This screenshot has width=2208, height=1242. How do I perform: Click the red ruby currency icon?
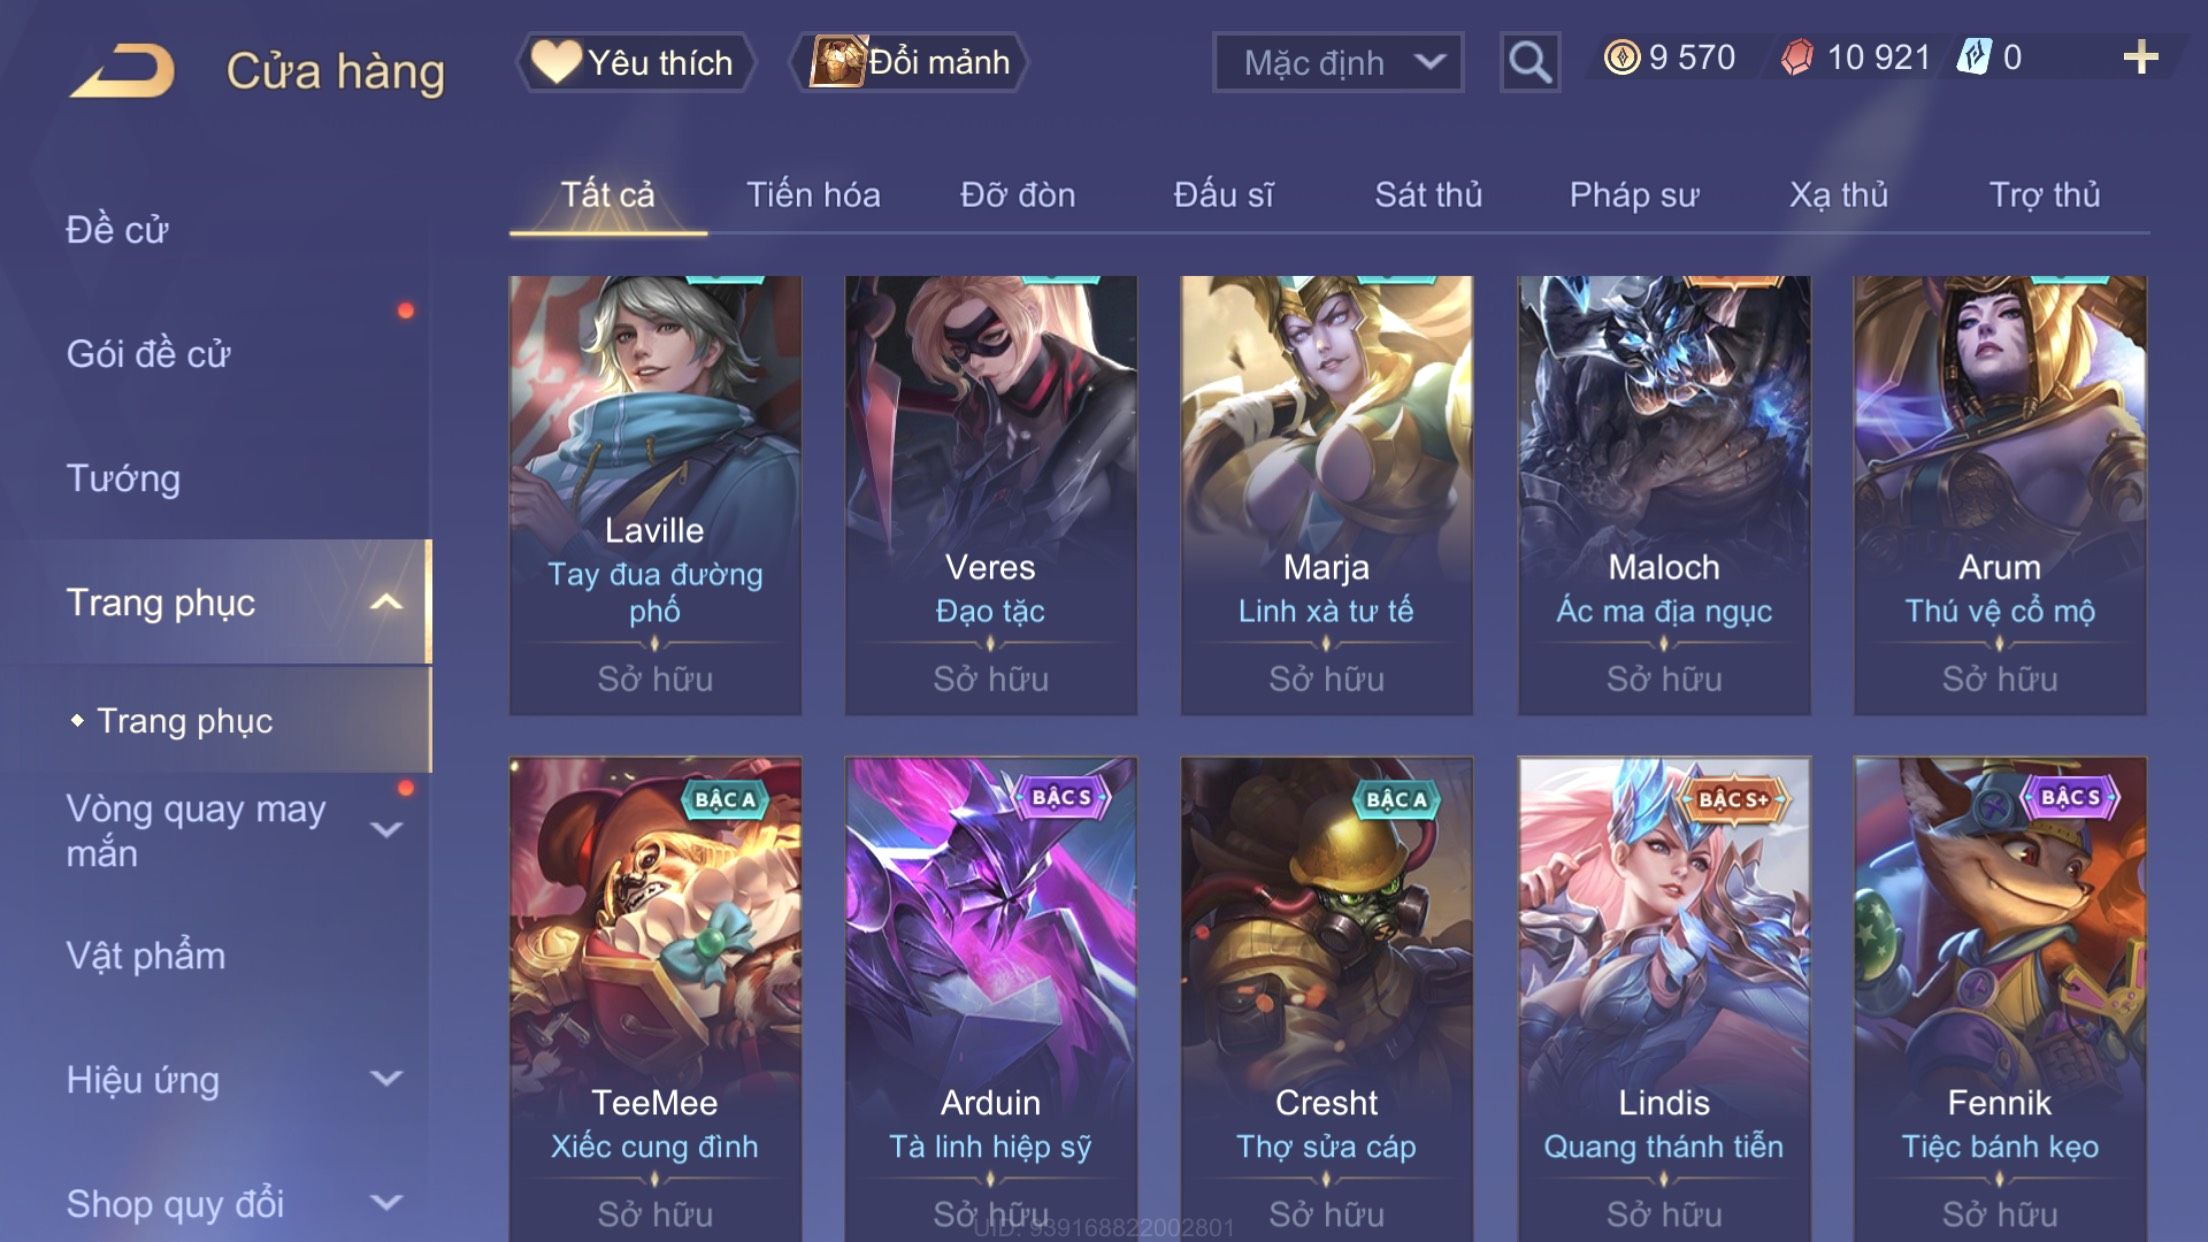click(x=1797, y=58)
